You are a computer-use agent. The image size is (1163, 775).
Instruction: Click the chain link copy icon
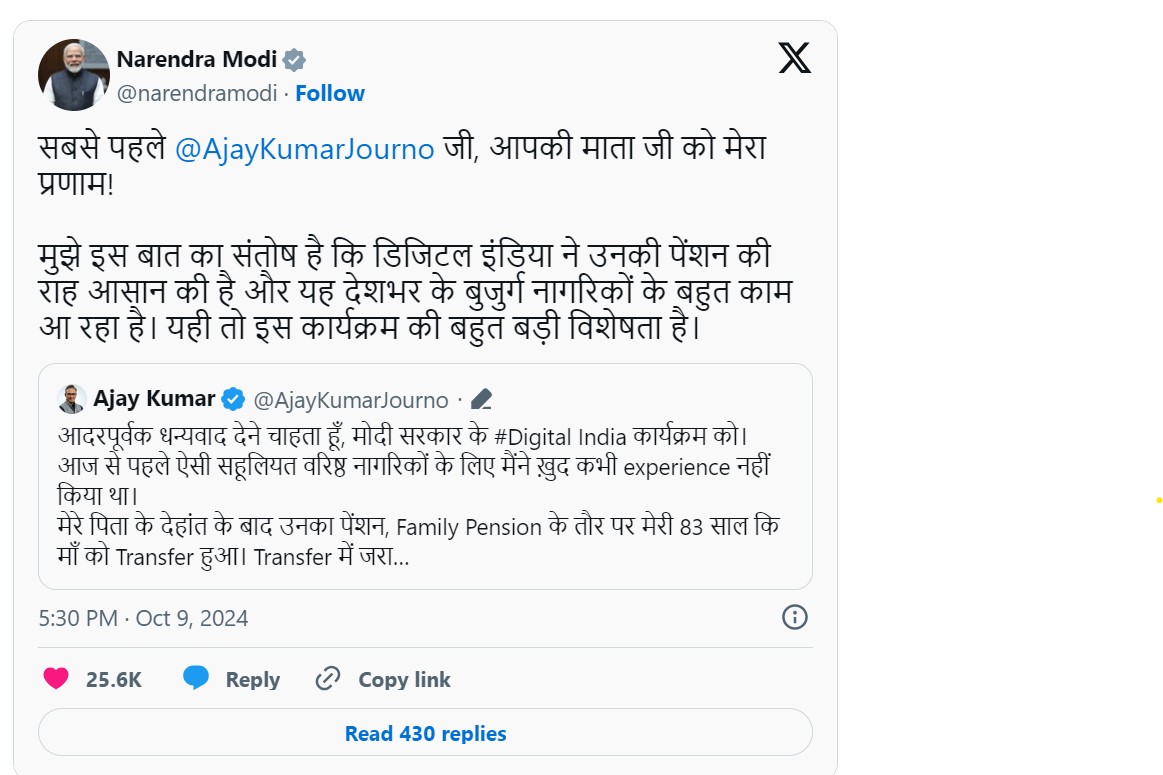[x=328, y=679]
